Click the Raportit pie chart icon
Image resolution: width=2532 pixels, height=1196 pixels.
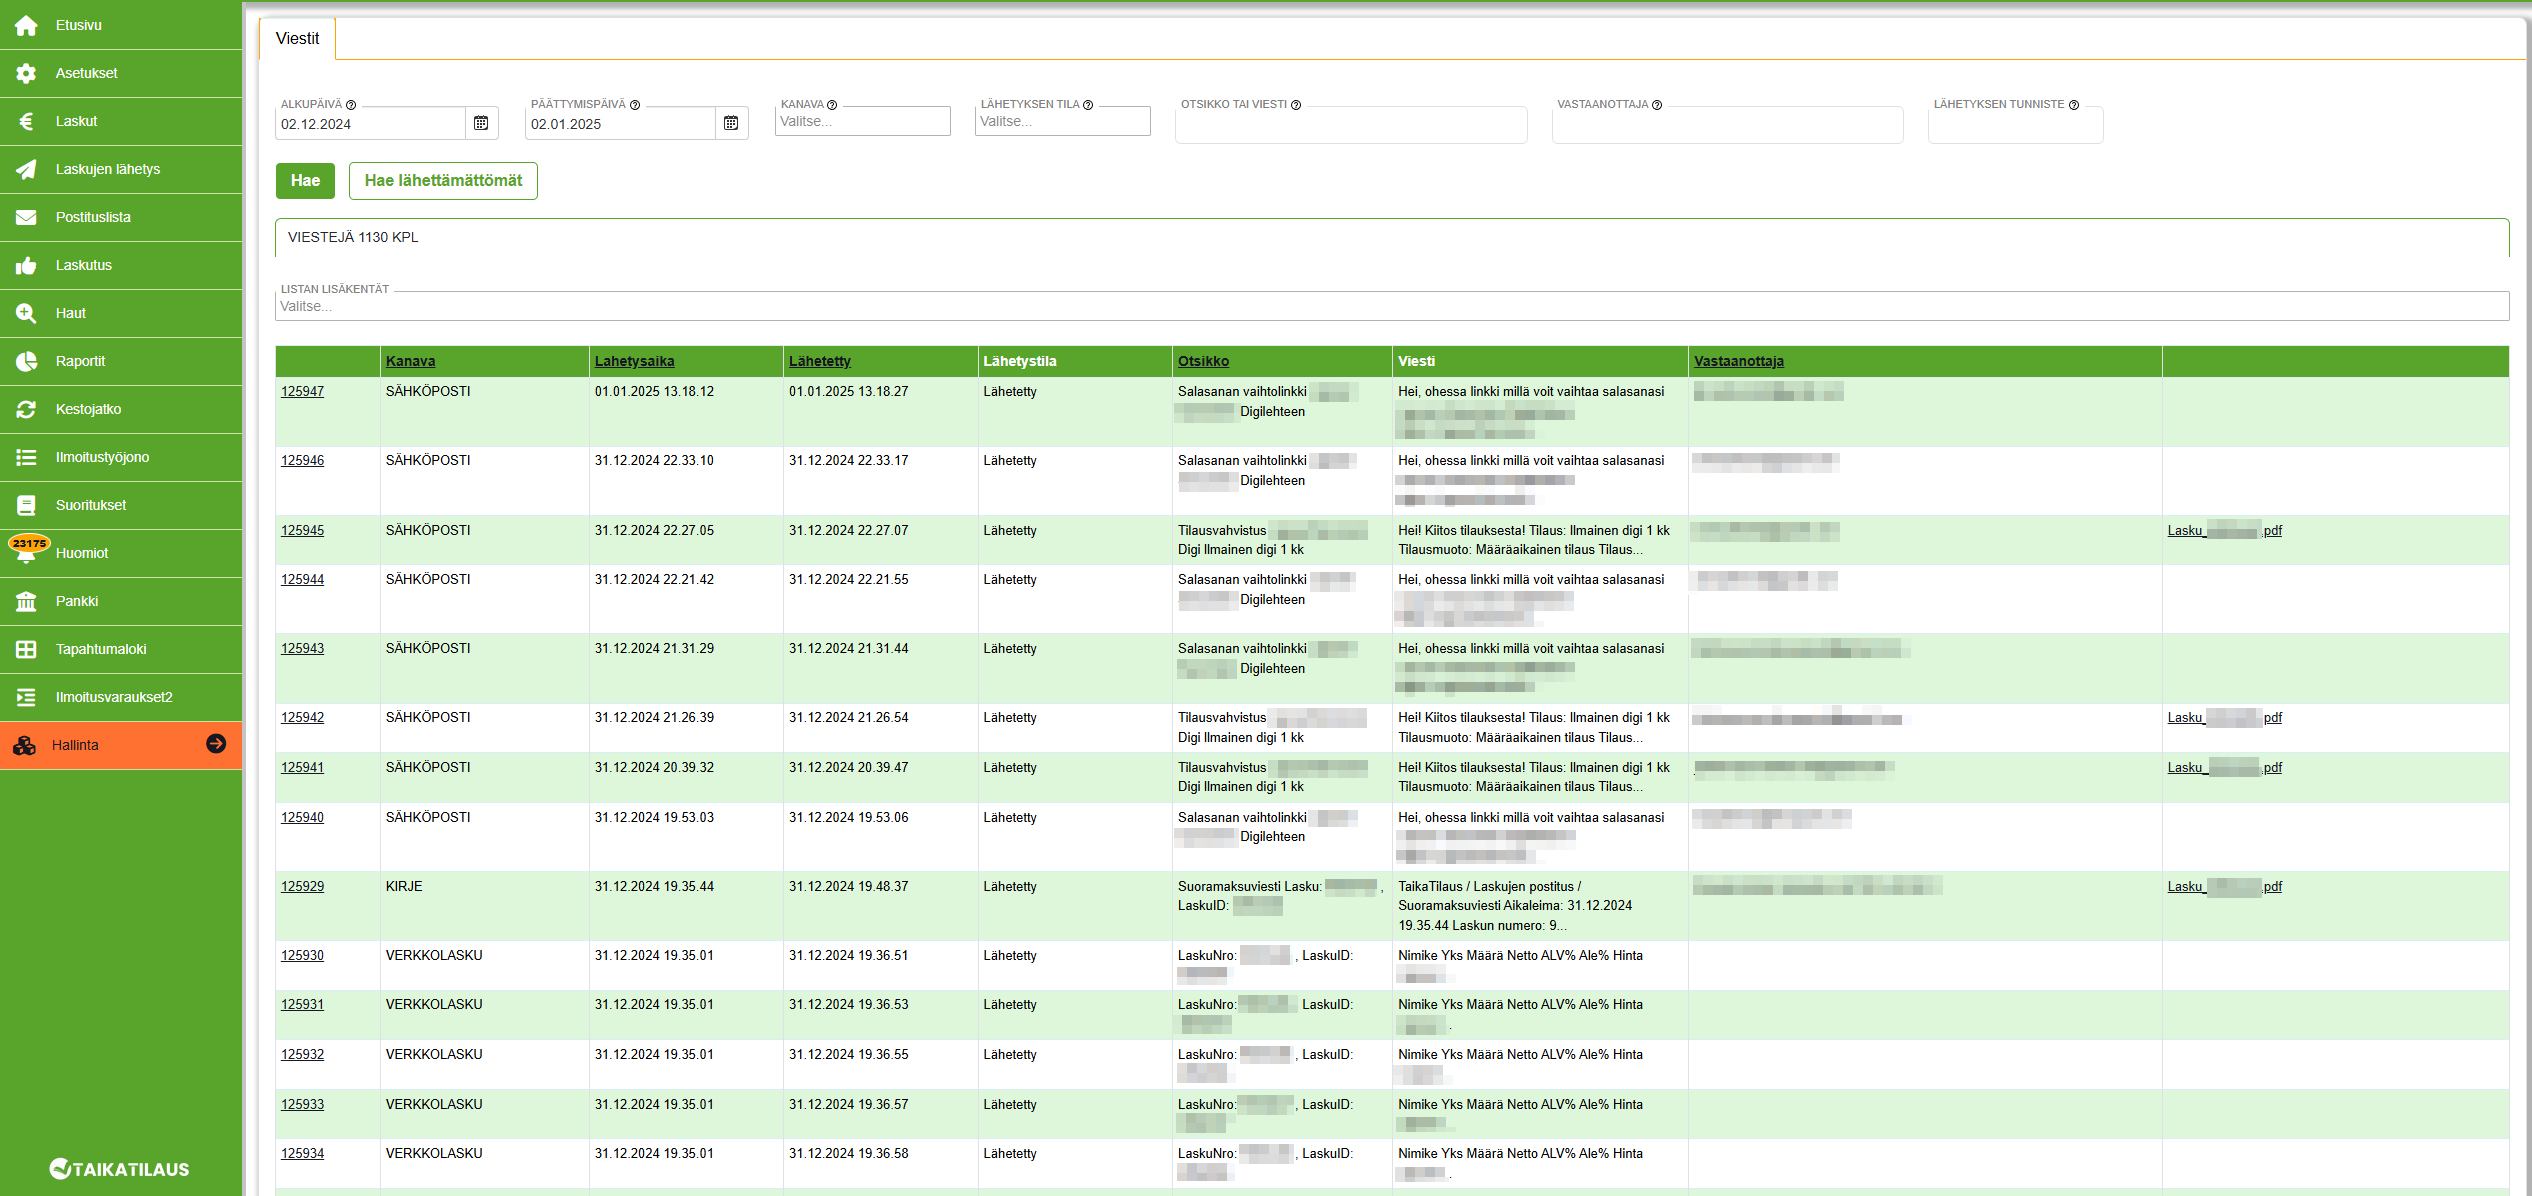tap(26, 361)
